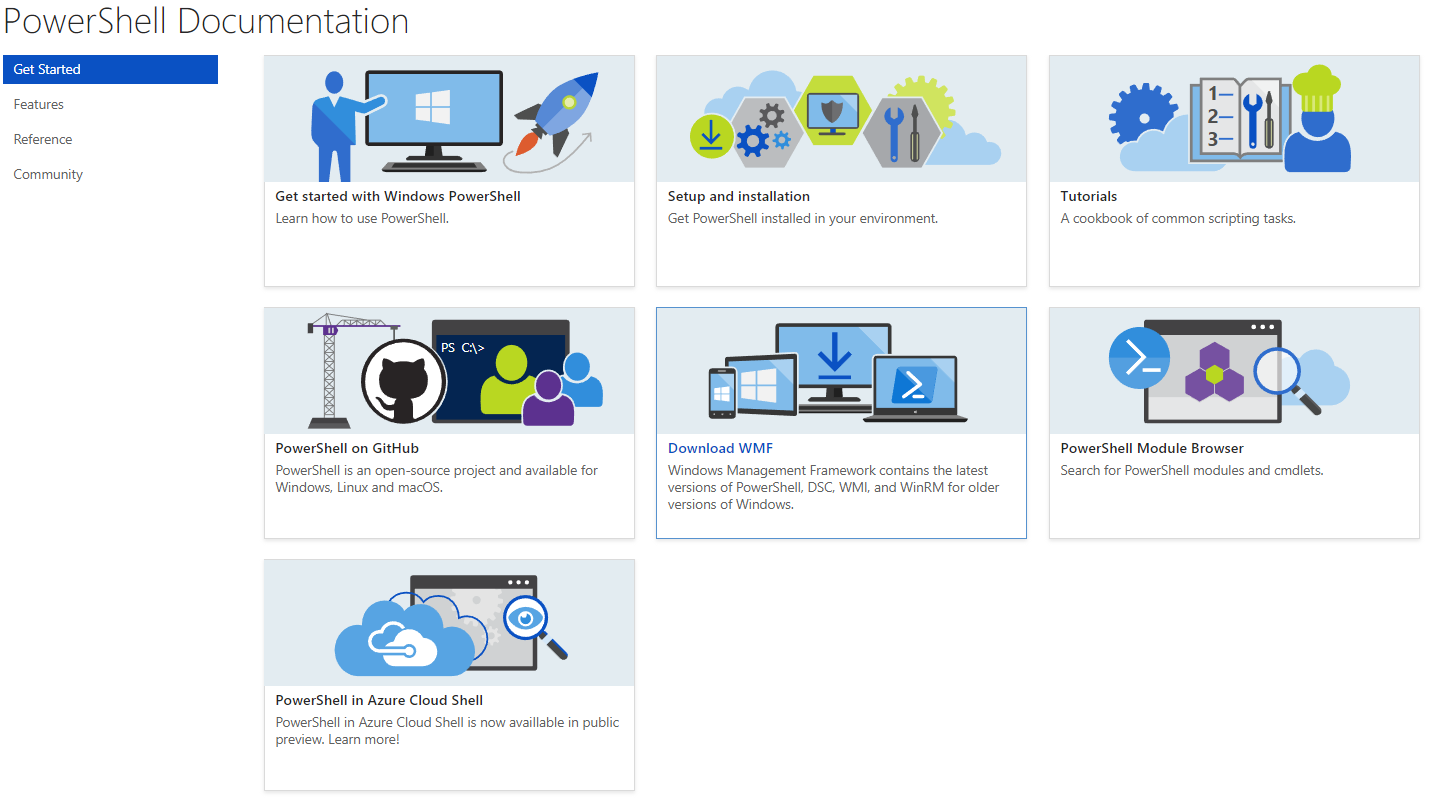Click 'Get PowerShell installed in your environment.' text

tap(803, 218)
